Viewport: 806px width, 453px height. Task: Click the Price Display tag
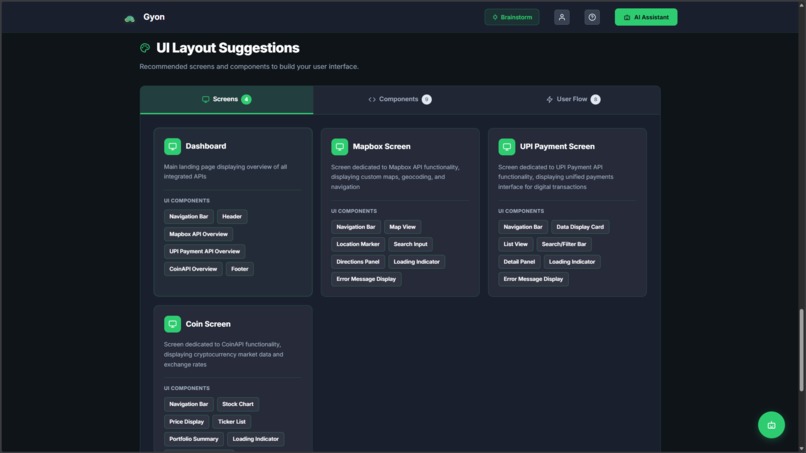click(187, 422)
